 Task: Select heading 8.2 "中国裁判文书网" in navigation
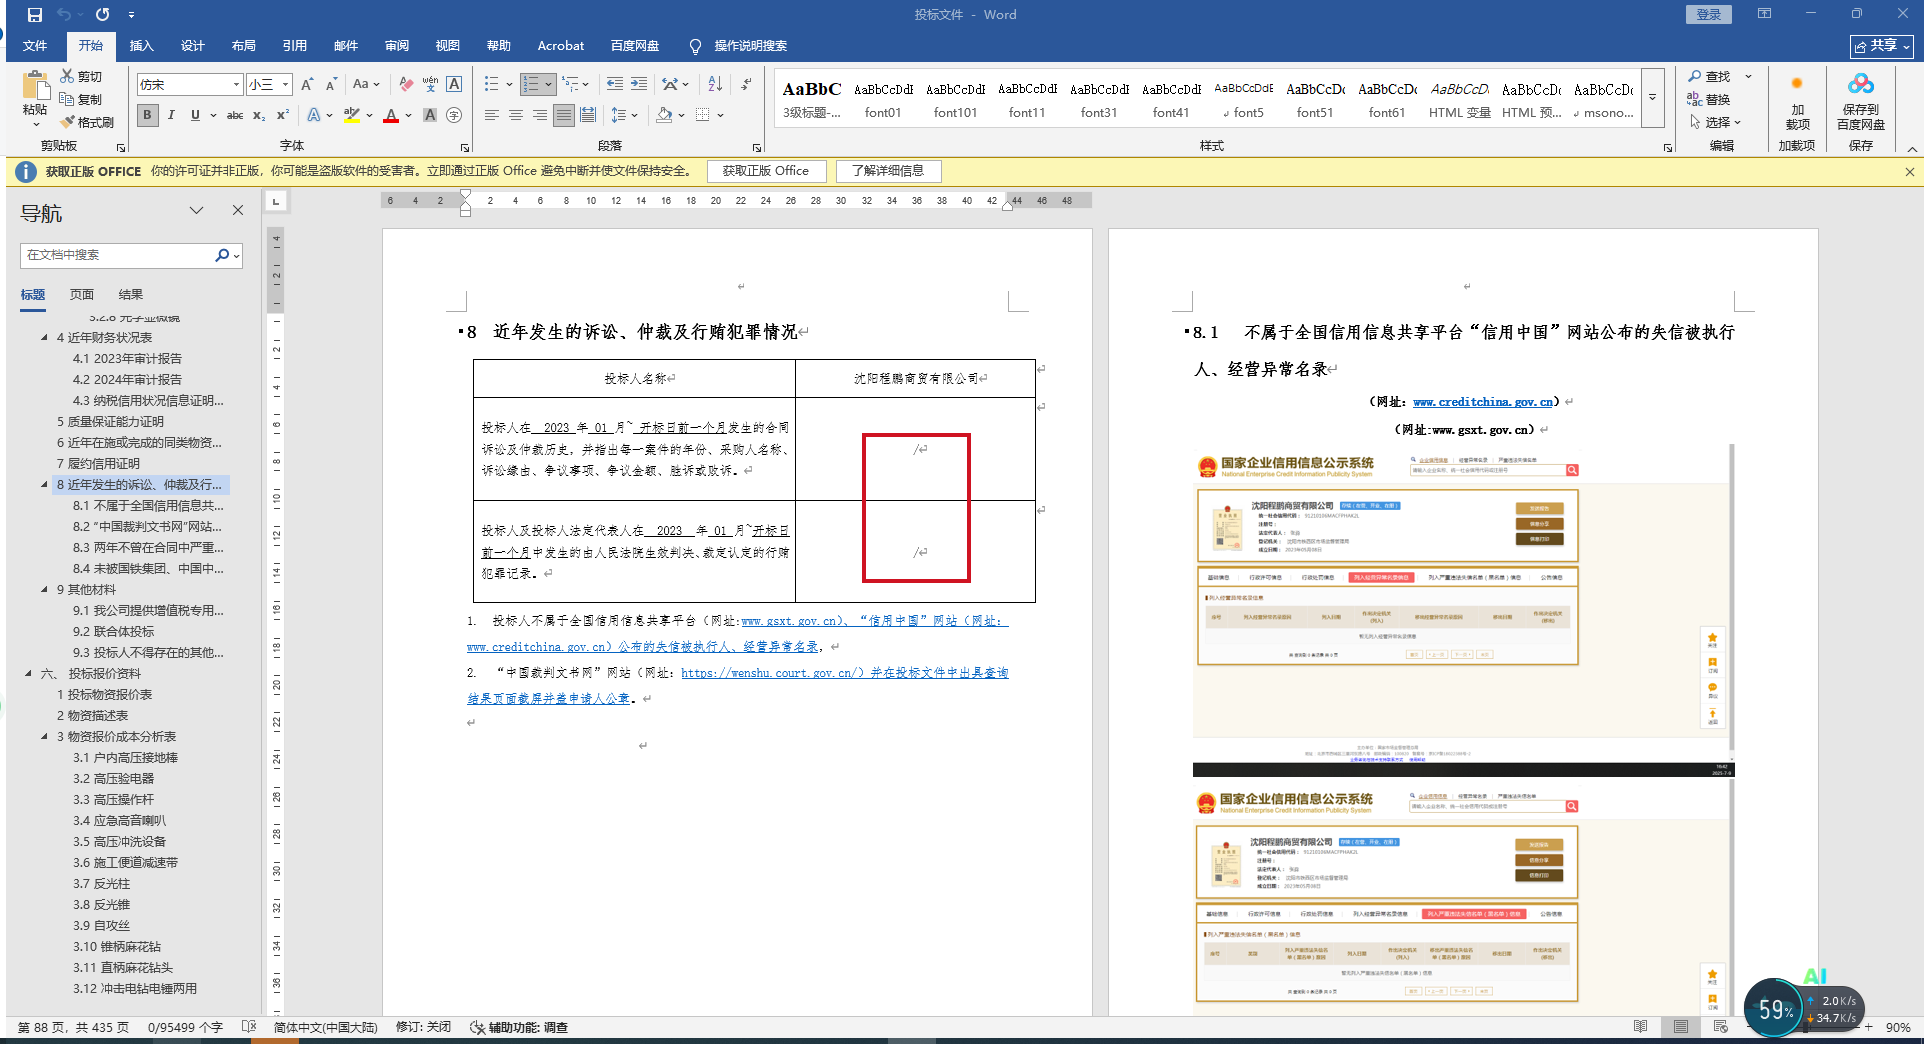tap(147, 527)
